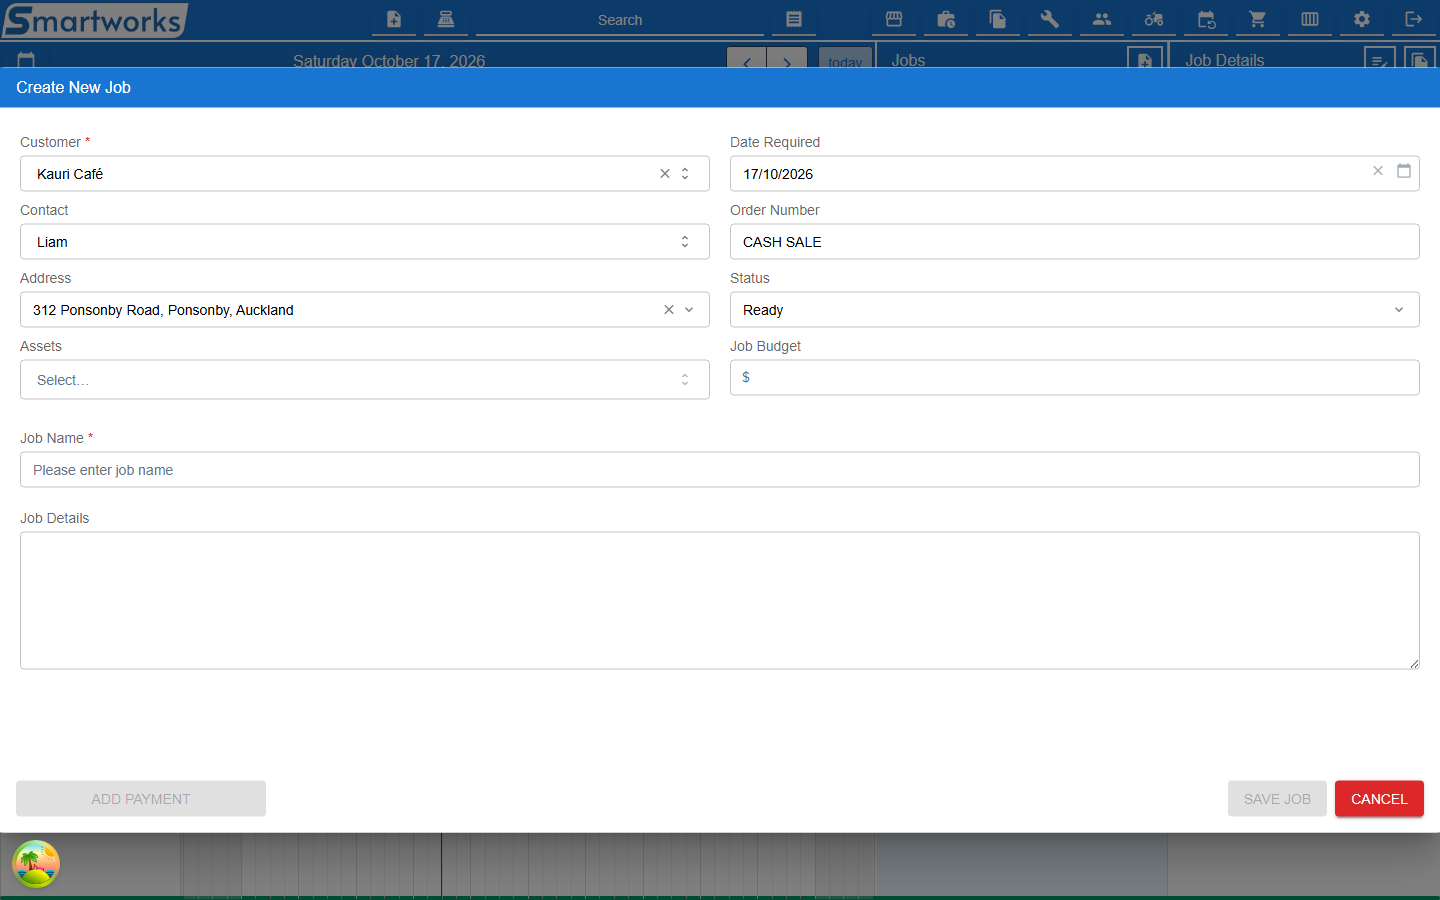Expand the Address dropdown chevron
1440x900 pixels.
pos(689,310)
